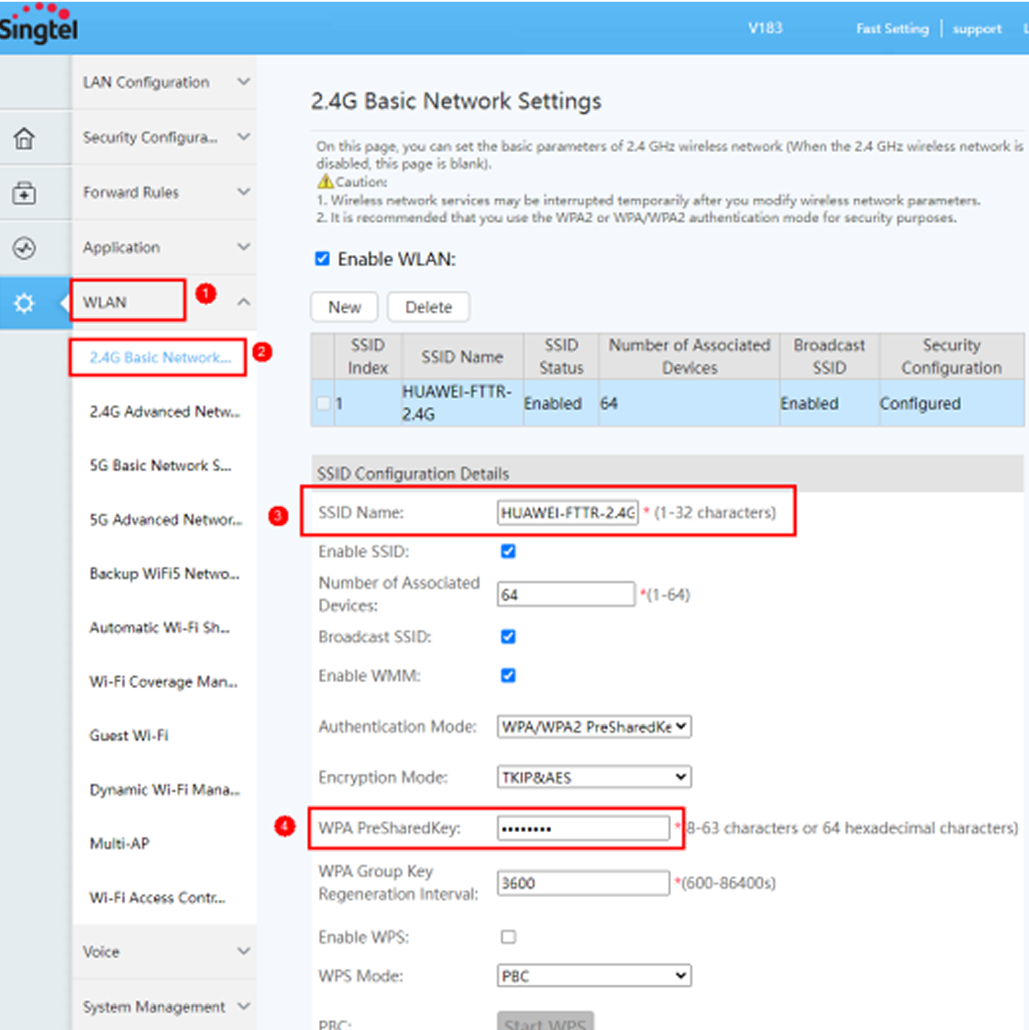Toggle the Broadcast SSID checkbox

pos(508,637)
